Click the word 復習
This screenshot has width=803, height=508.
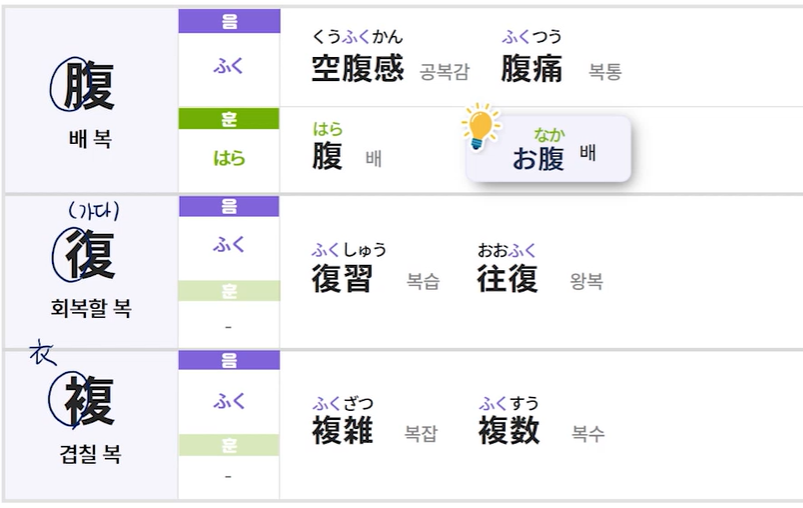342,279
